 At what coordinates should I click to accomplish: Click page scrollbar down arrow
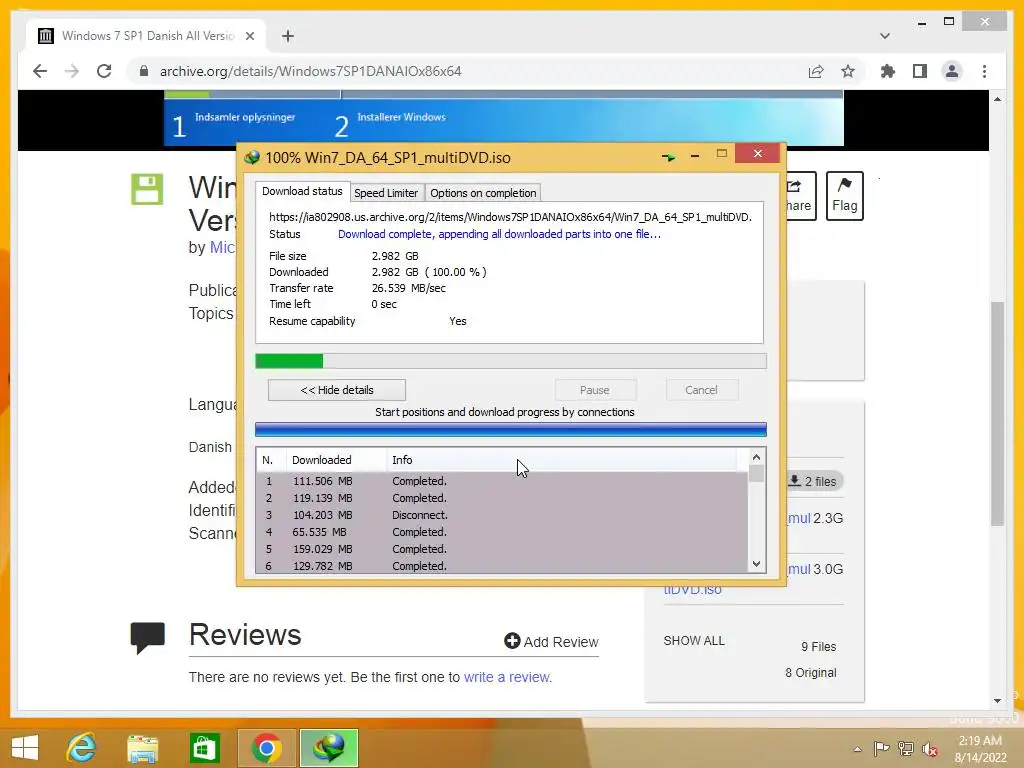point(997,701)
